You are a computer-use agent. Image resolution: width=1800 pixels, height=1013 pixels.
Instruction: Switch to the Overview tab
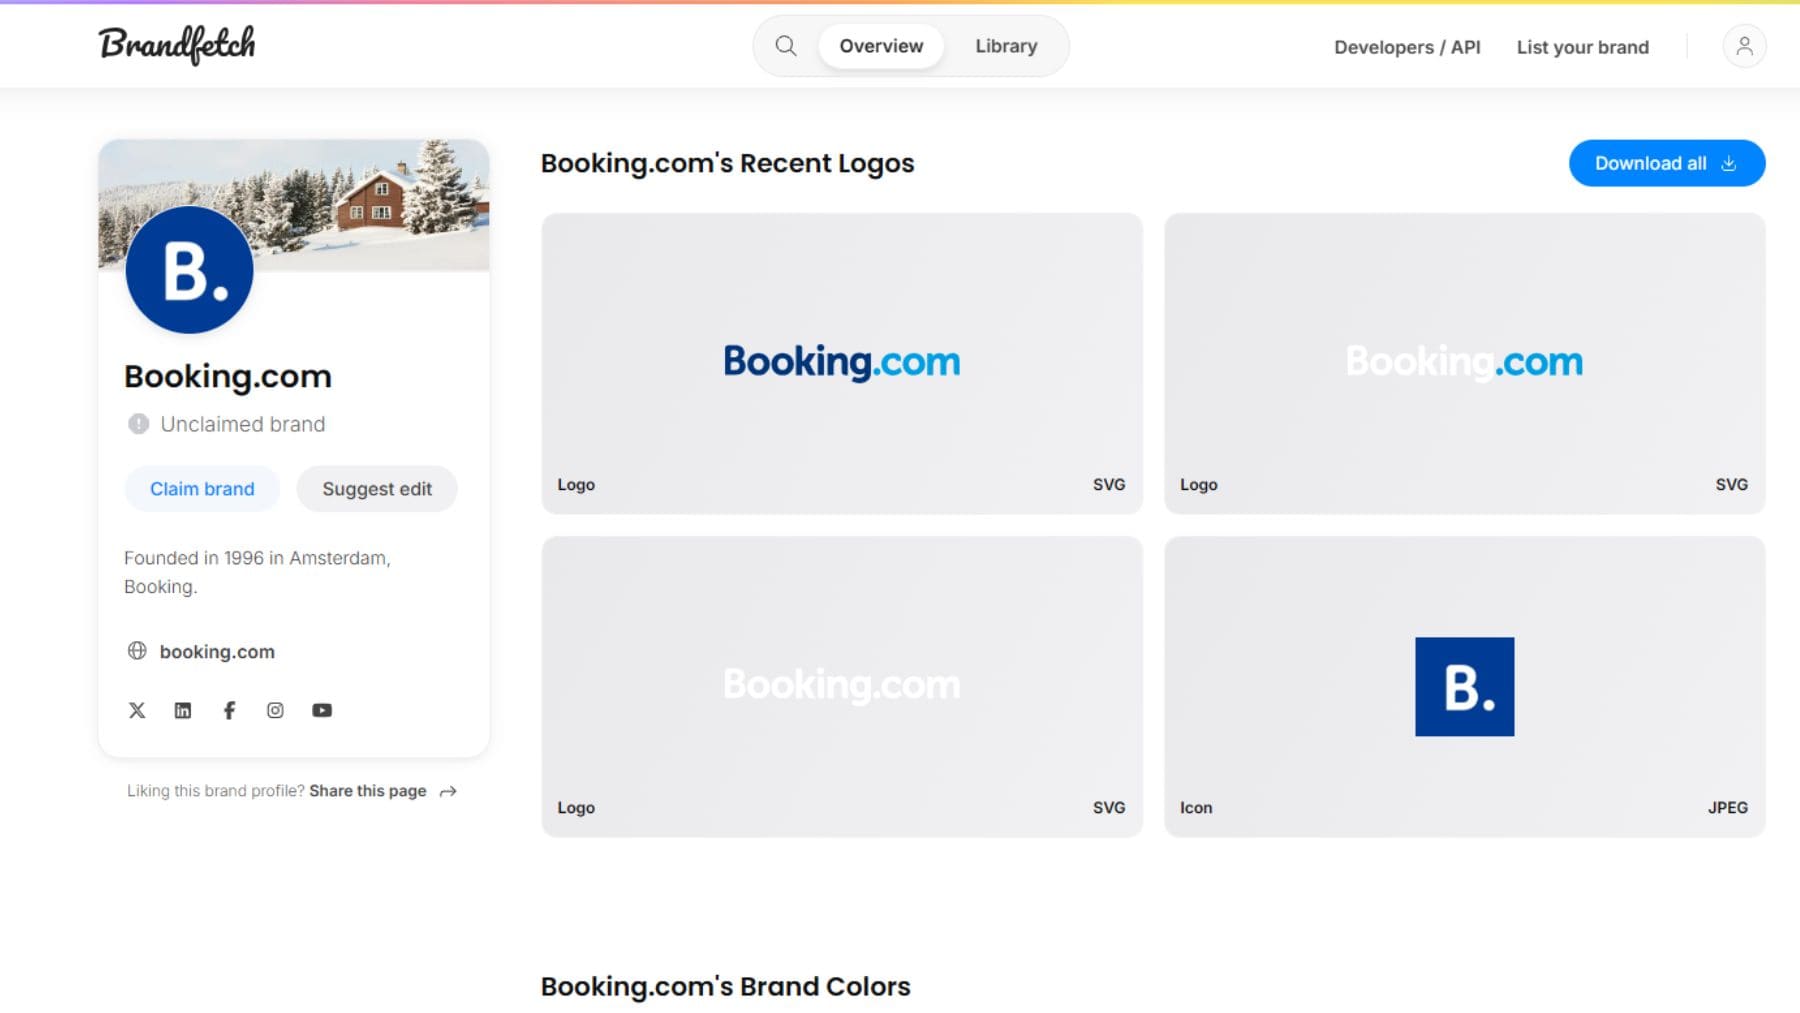[x=879, y=46]
